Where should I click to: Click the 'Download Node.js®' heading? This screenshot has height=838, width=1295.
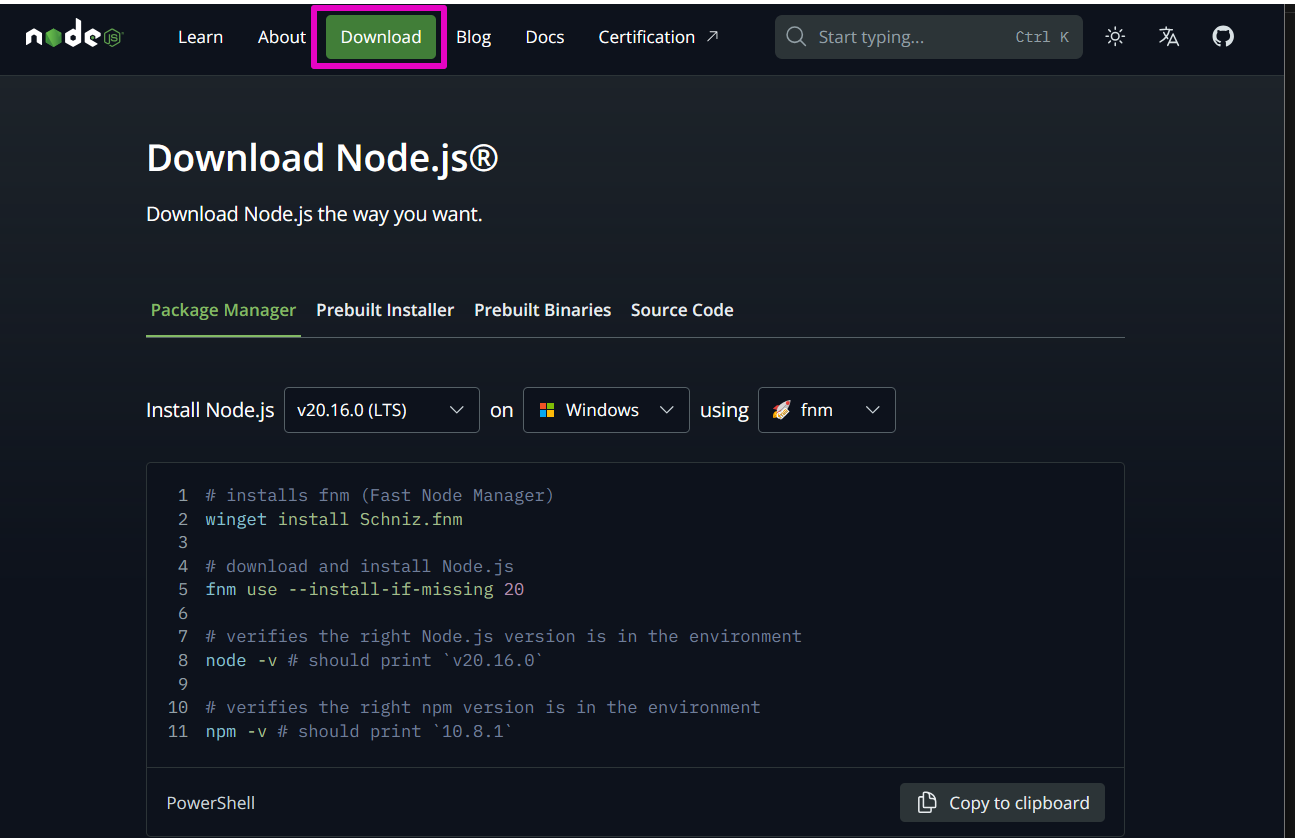point(322,158)
